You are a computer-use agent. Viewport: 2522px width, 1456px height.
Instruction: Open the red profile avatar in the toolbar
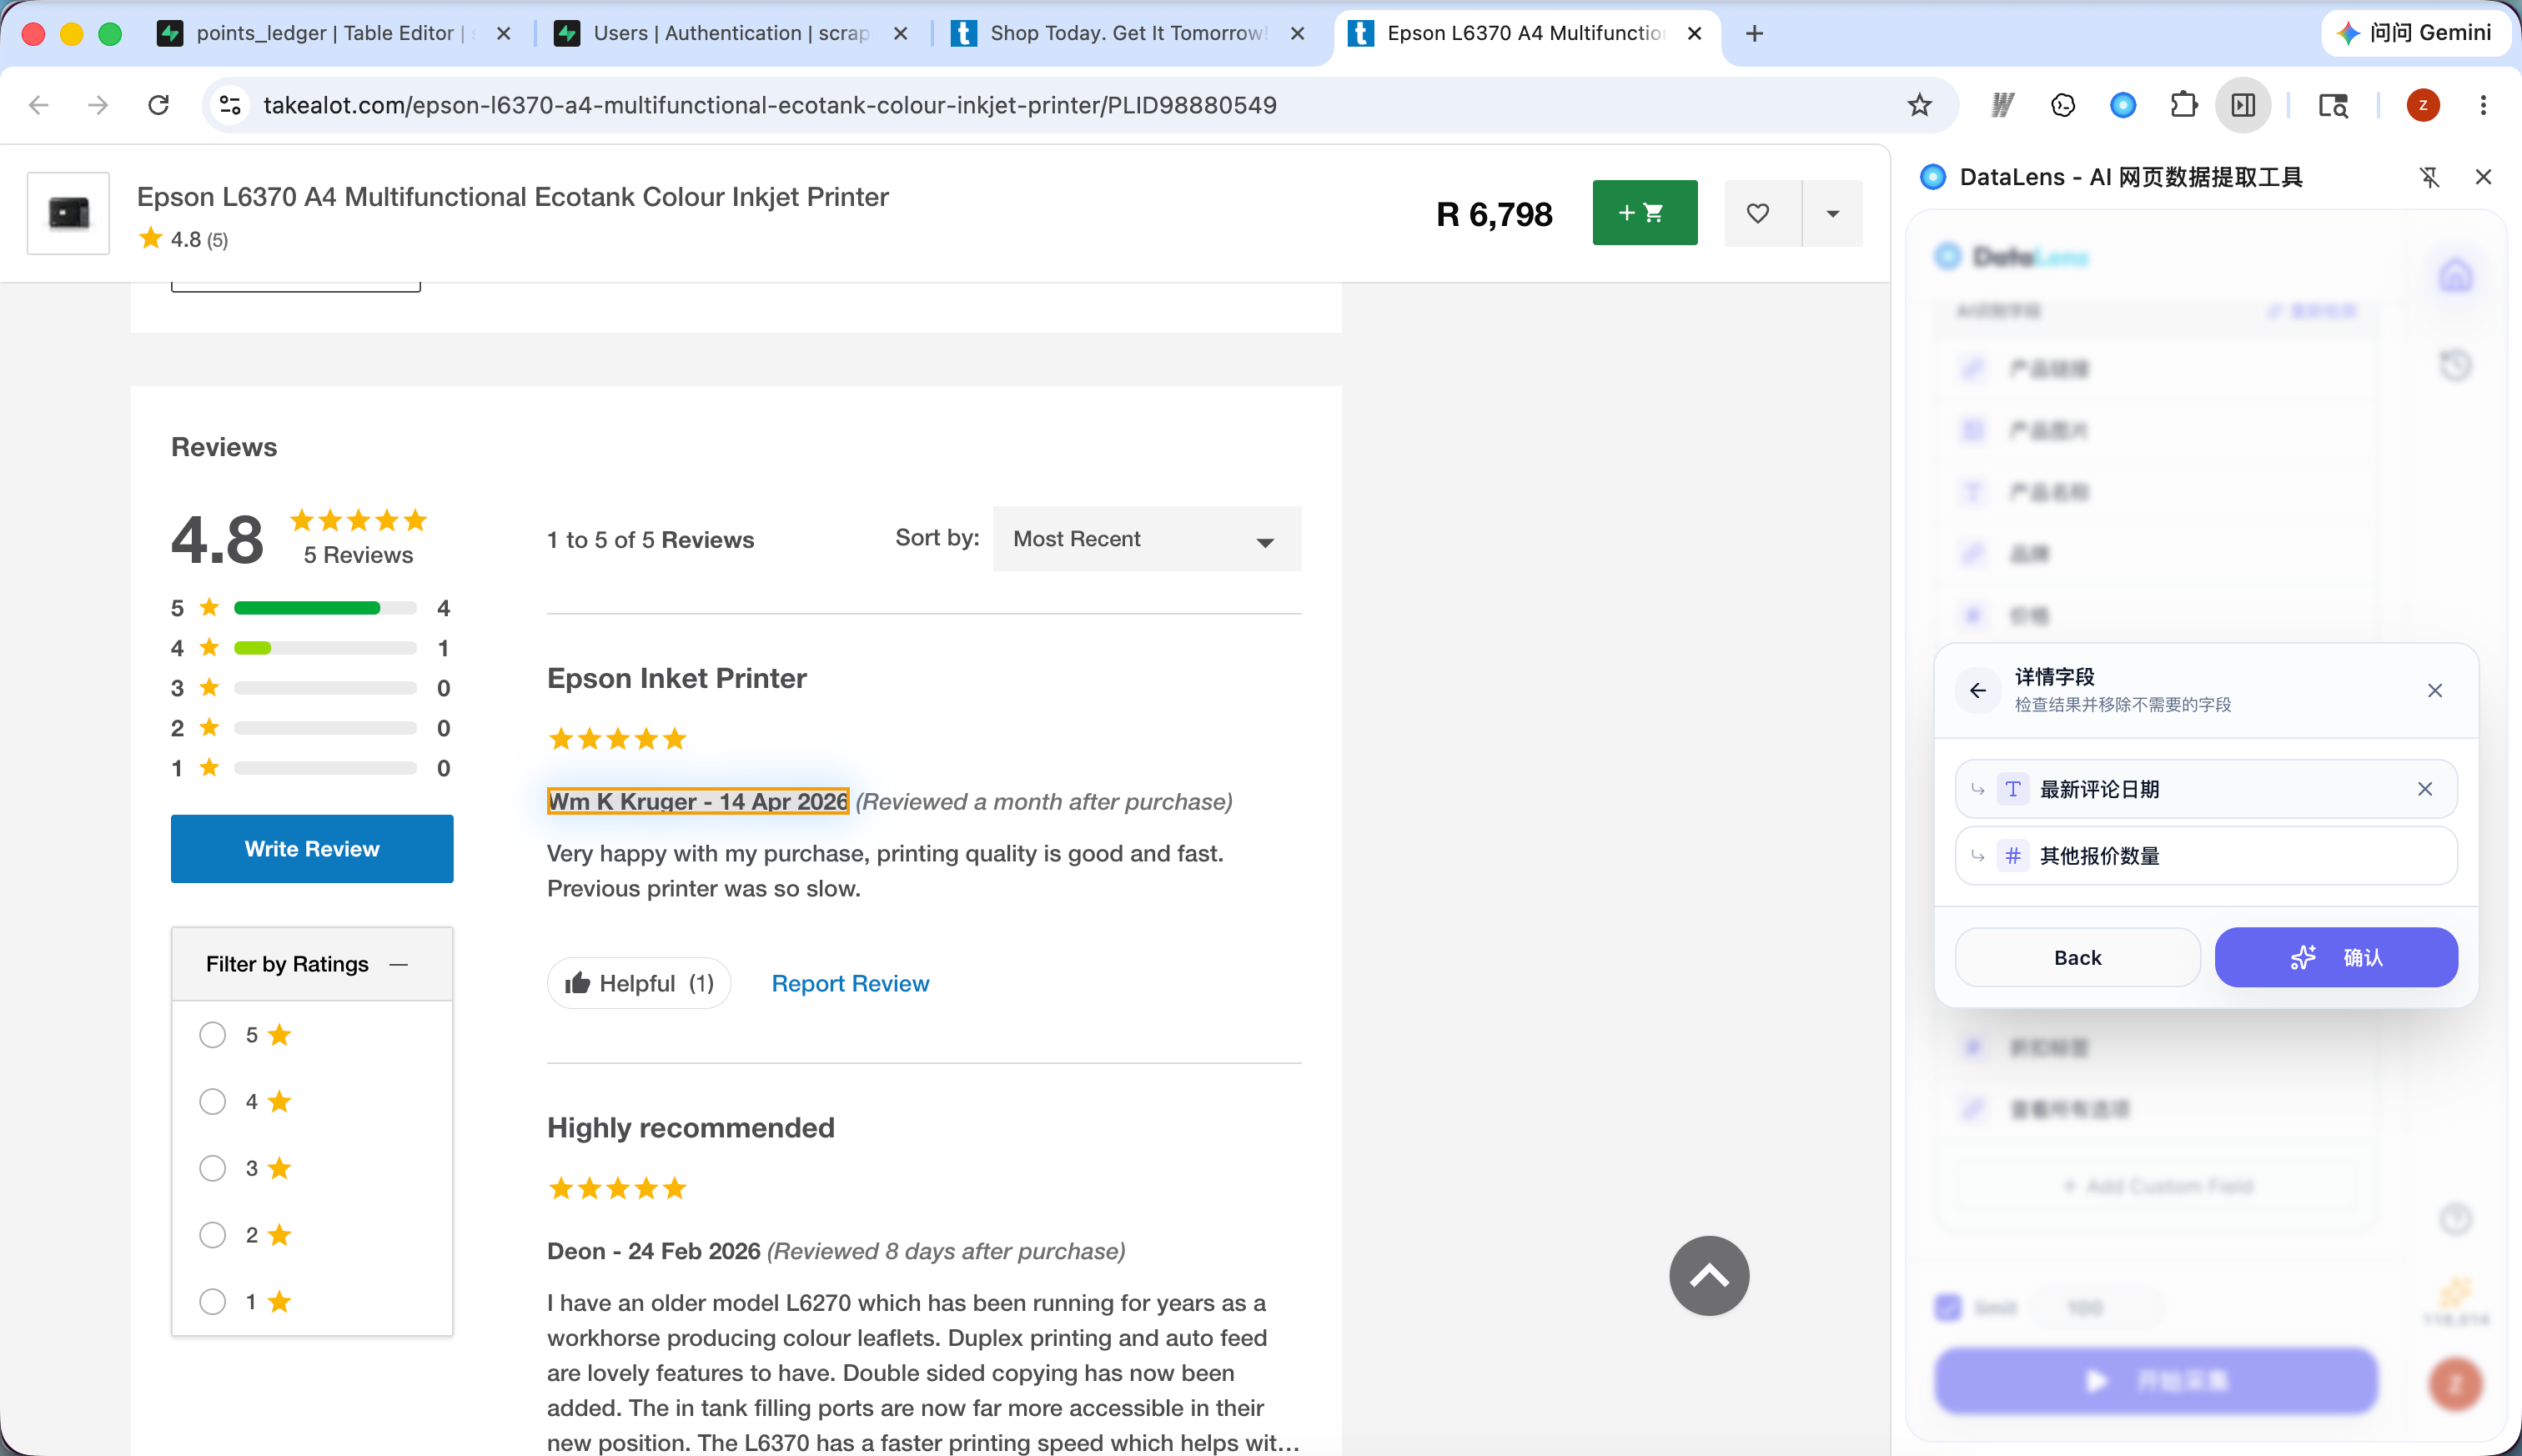coord(2423,105)
